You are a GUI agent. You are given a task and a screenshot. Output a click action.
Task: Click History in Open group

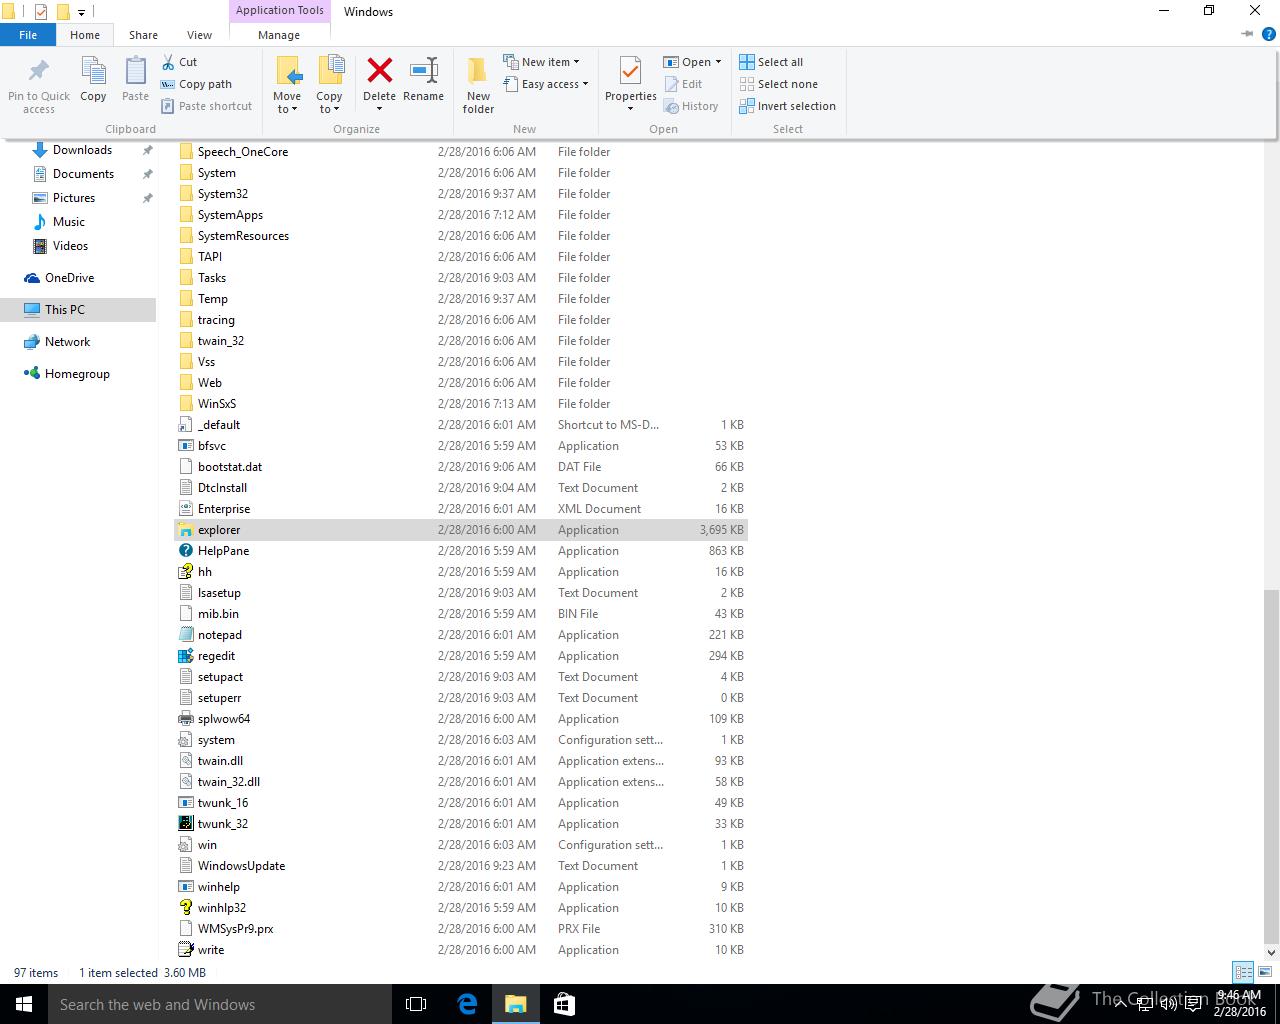click(691, 106)
